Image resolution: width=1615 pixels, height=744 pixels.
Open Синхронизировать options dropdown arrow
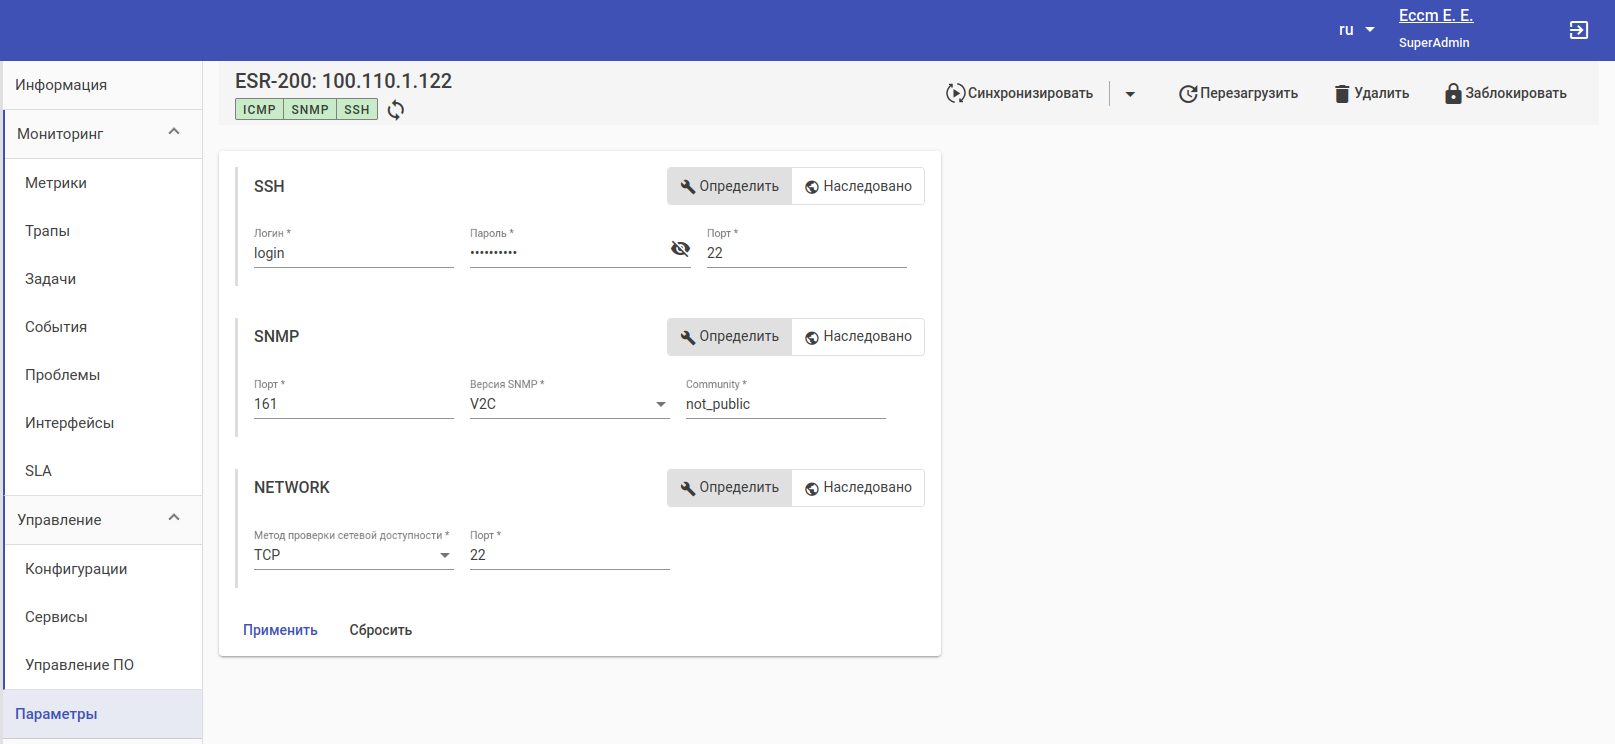[1130, 94]
